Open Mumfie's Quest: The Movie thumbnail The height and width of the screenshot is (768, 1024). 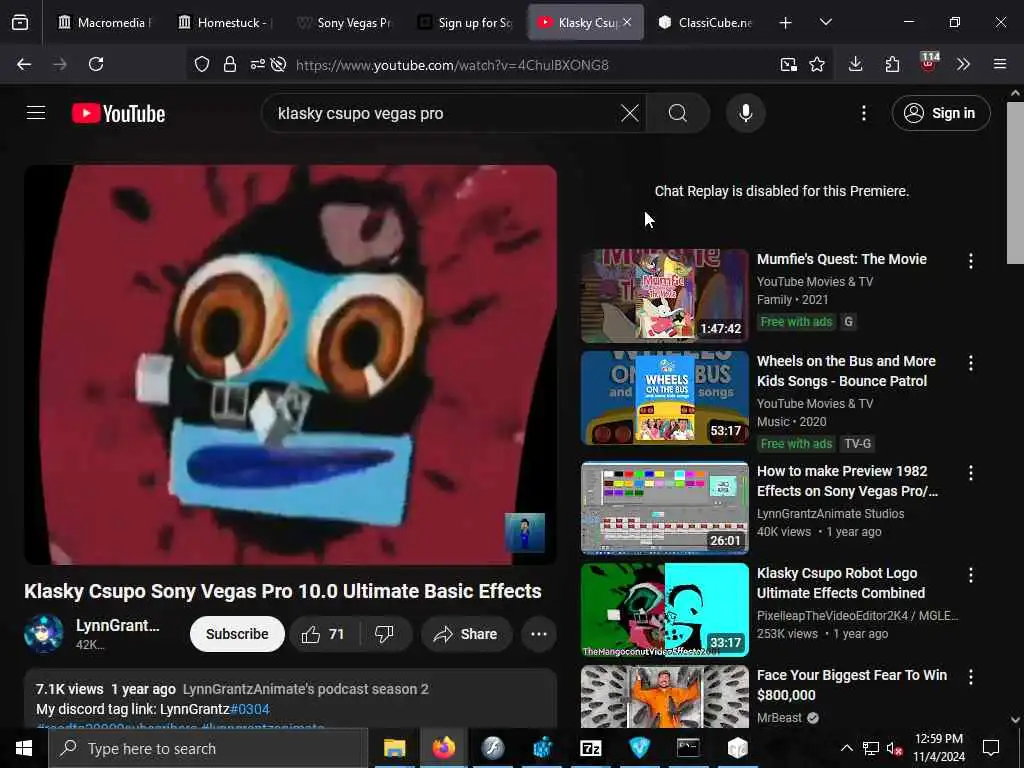(665, 295)
